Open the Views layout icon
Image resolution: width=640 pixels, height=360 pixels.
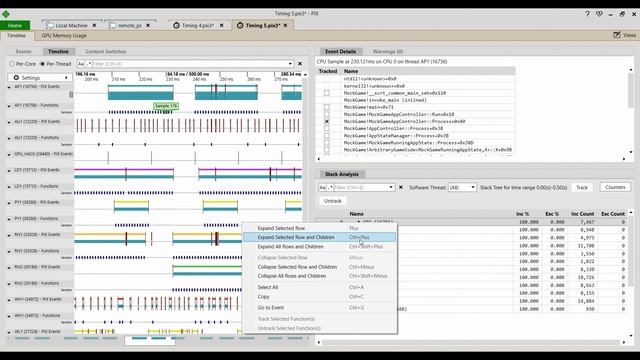point(617,35)
